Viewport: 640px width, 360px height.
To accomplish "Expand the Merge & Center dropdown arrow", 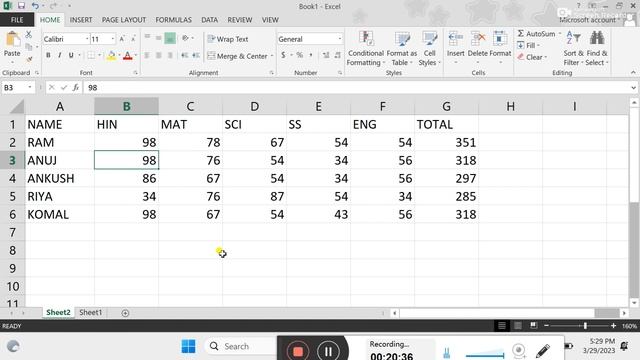I will 272,56.
